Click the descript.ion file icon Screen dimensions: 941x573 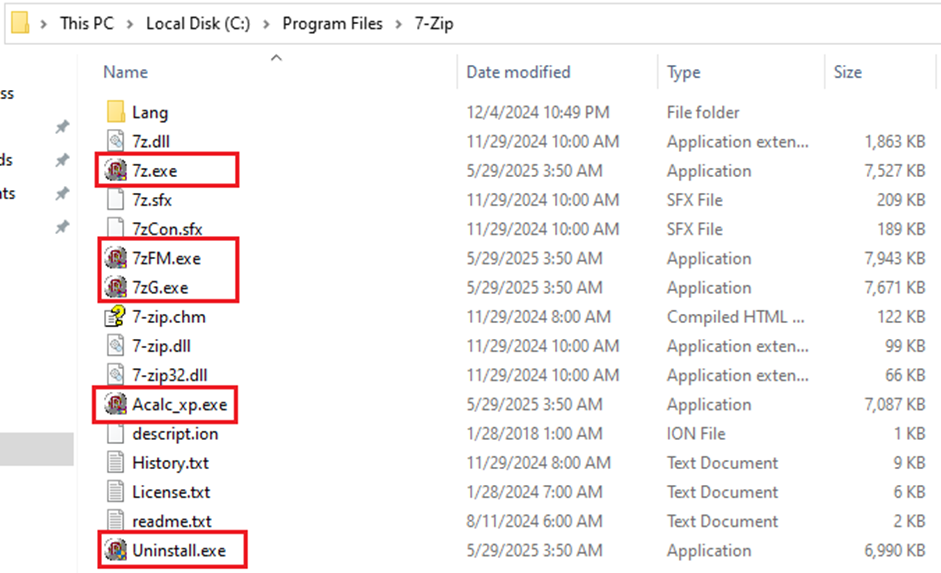(x=115, y=433)
